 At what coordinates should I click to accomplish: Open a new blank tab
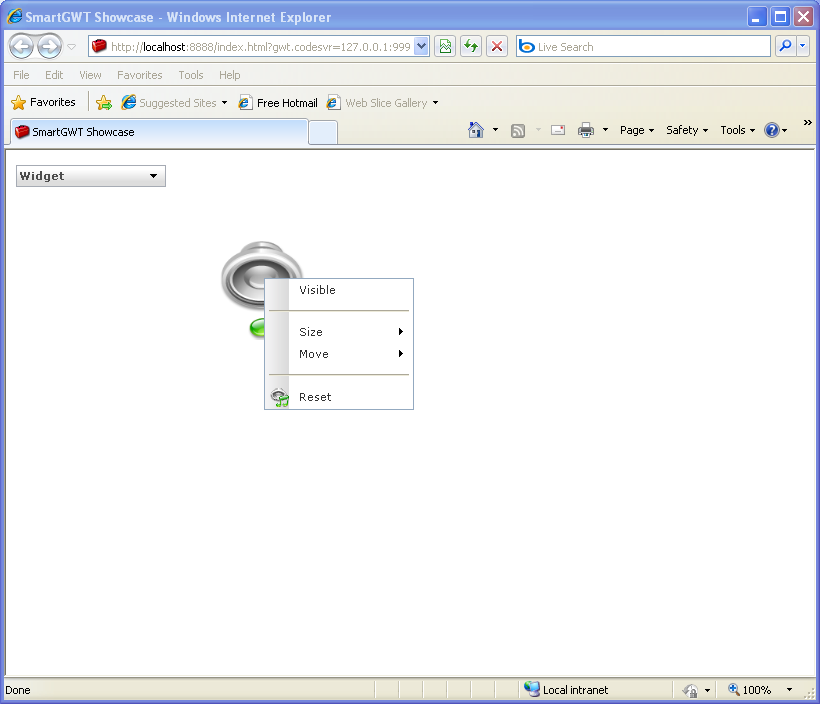pos(323,132)
